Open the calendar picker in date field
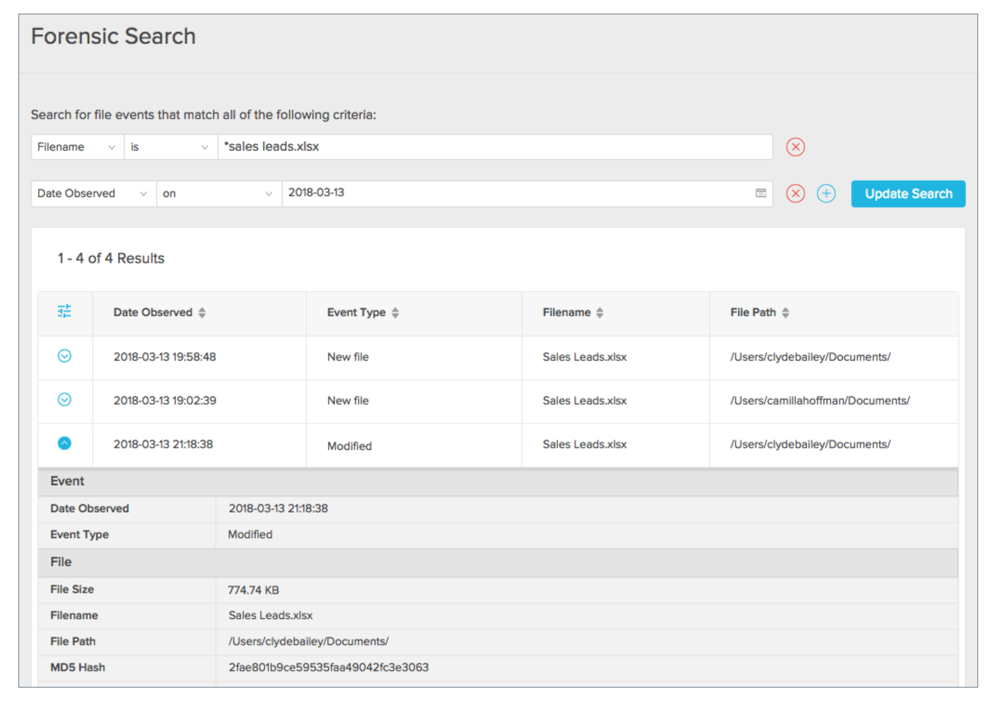Screen dimensions: 1000x705 (761, 193)
